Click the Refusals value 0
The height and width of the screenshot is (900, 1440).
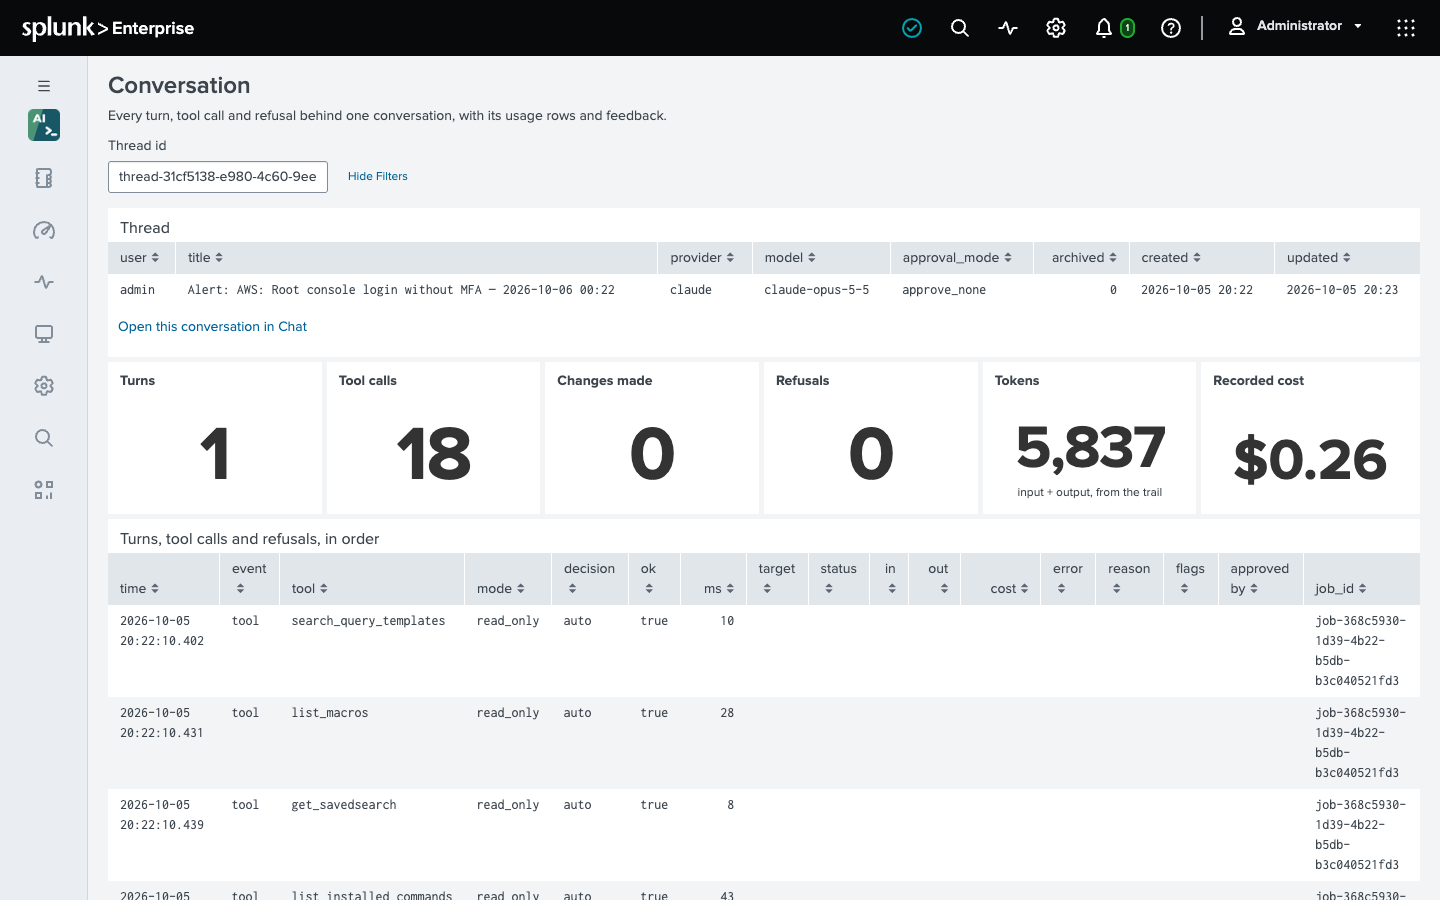coord(871,454)
